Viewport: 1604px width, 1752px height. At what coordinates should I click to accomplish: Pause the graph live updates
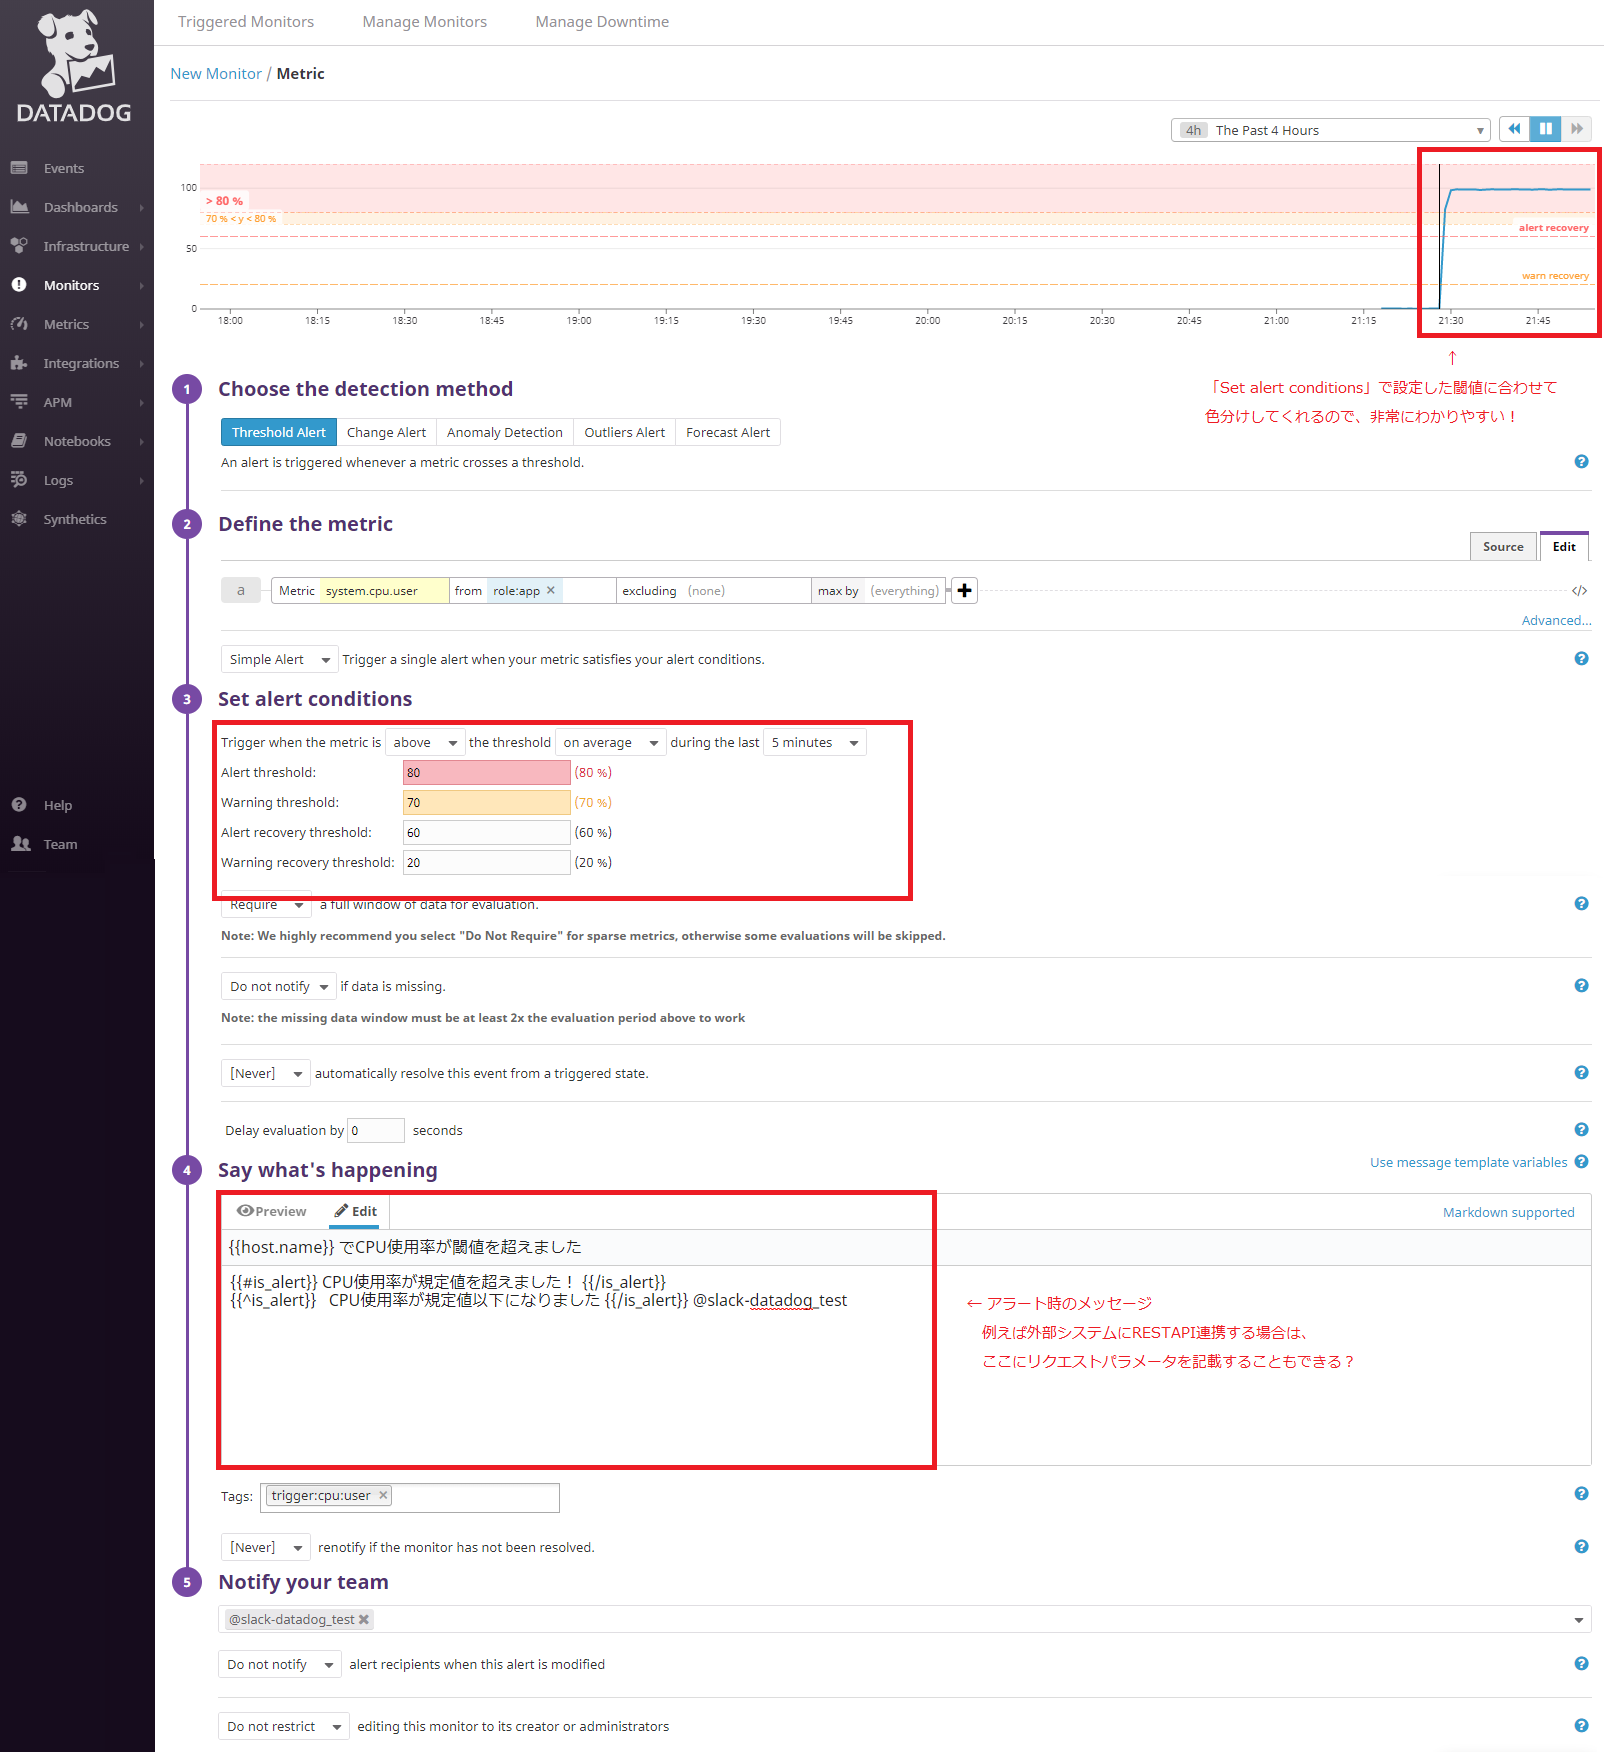point(1545,128)
